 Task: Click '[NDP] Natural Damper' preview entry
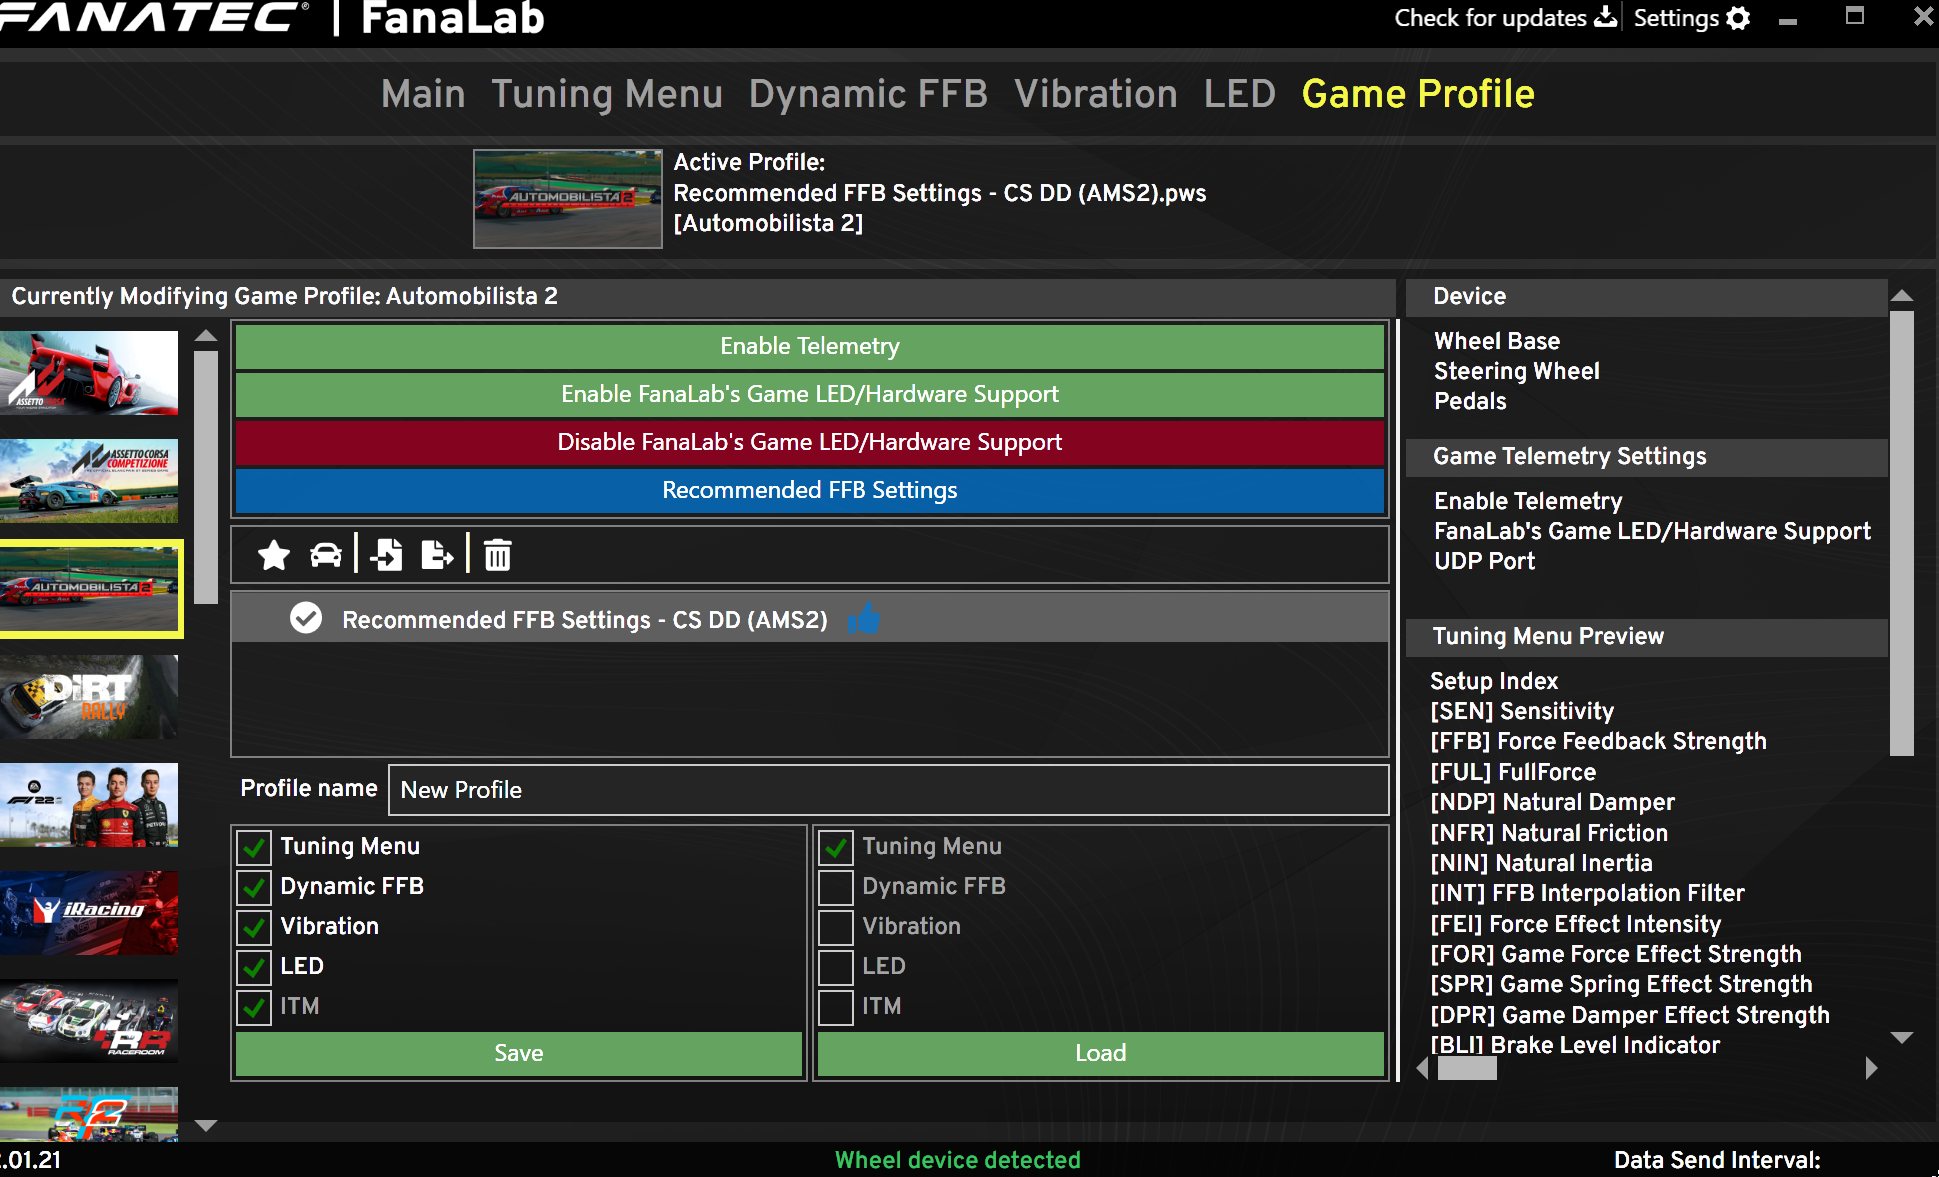1552,802
